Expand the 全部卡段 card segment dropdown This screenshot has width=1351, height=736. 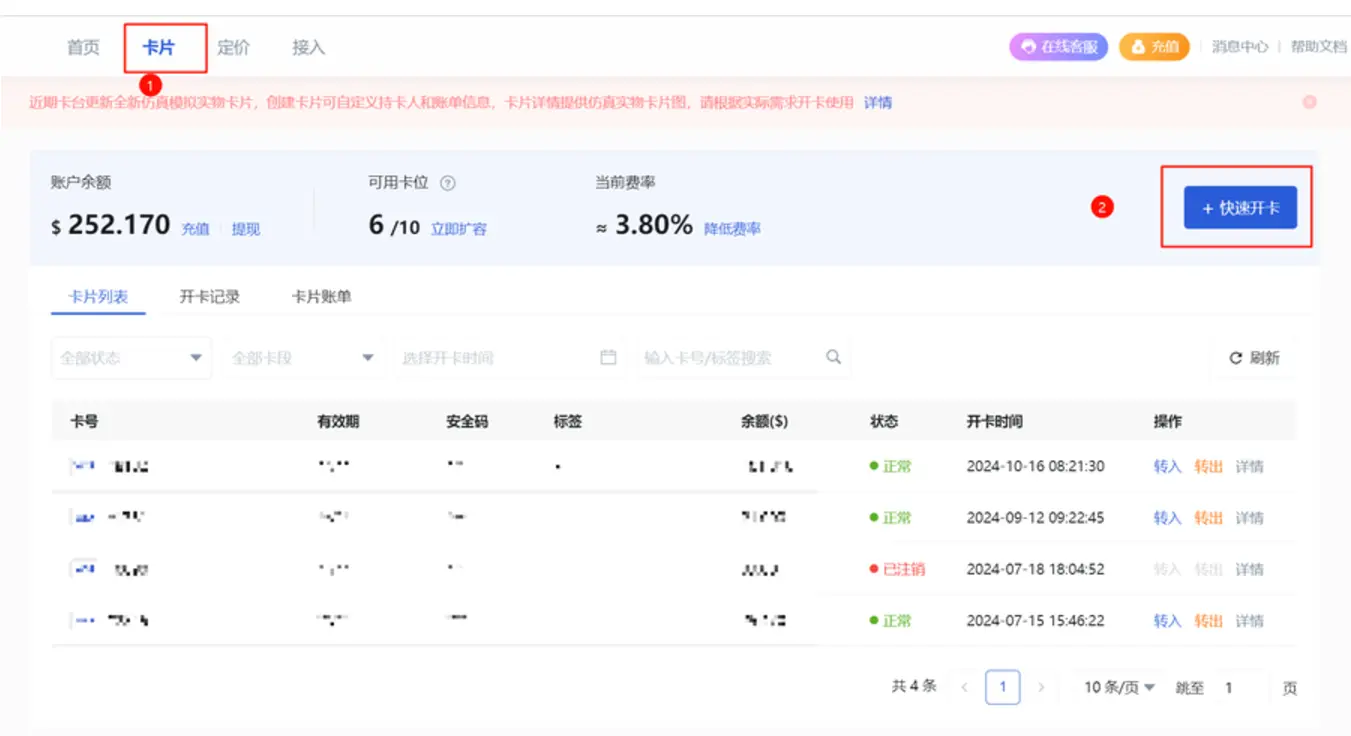[x=302, y=358]
